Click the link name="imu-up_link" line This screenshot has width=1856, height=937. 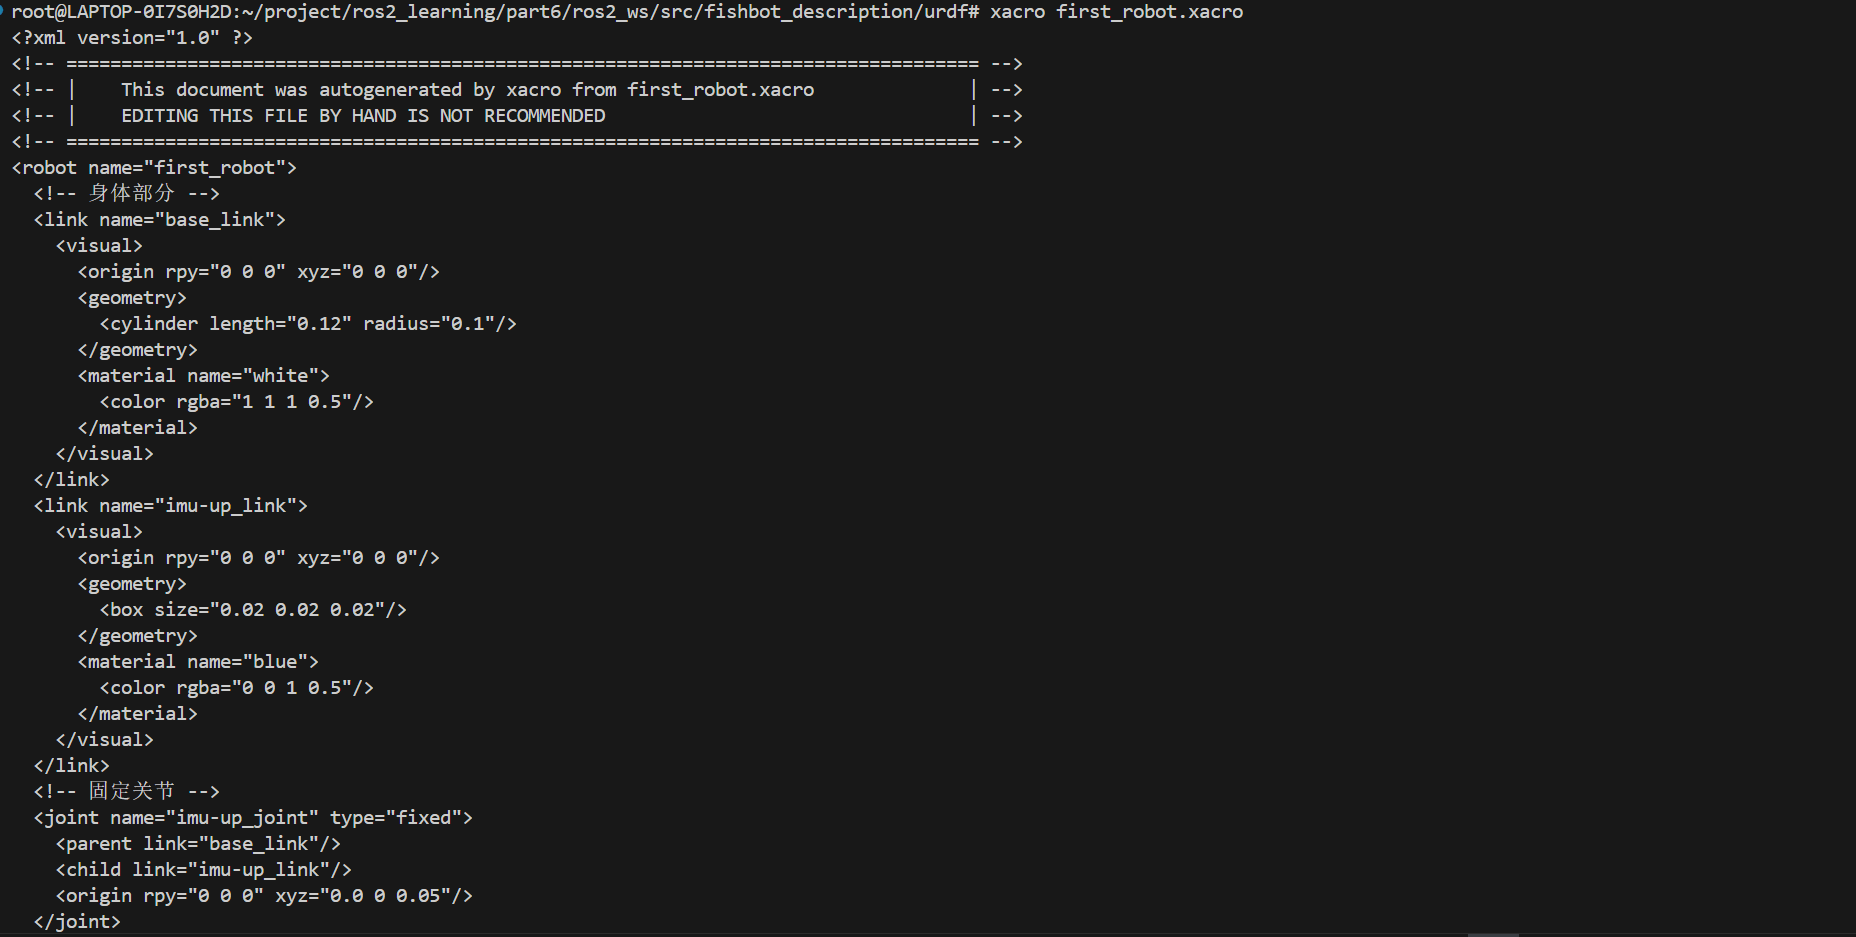pyautogui.click(x=170, y=506)
